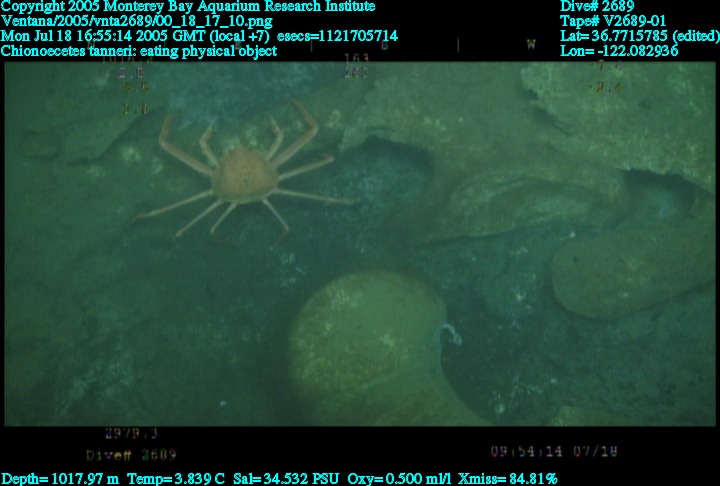Click the video overlay "Dive# 2689" at bottom left
720x486 pixels.
[131, 455]
